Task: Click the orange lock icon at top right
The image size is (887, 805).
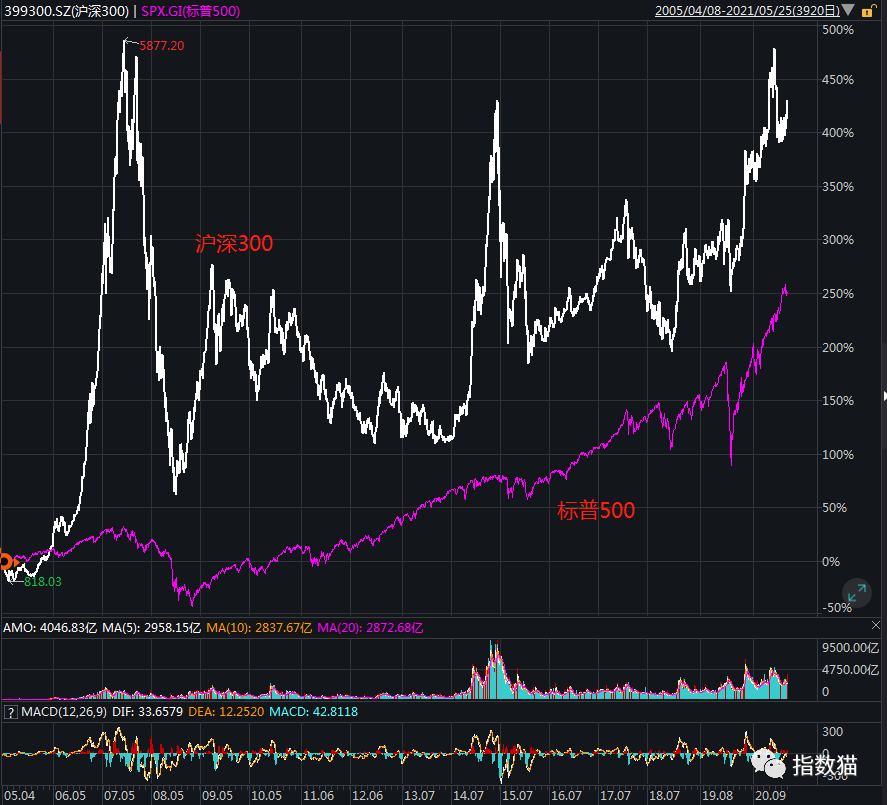Action: tap(867, 11)
